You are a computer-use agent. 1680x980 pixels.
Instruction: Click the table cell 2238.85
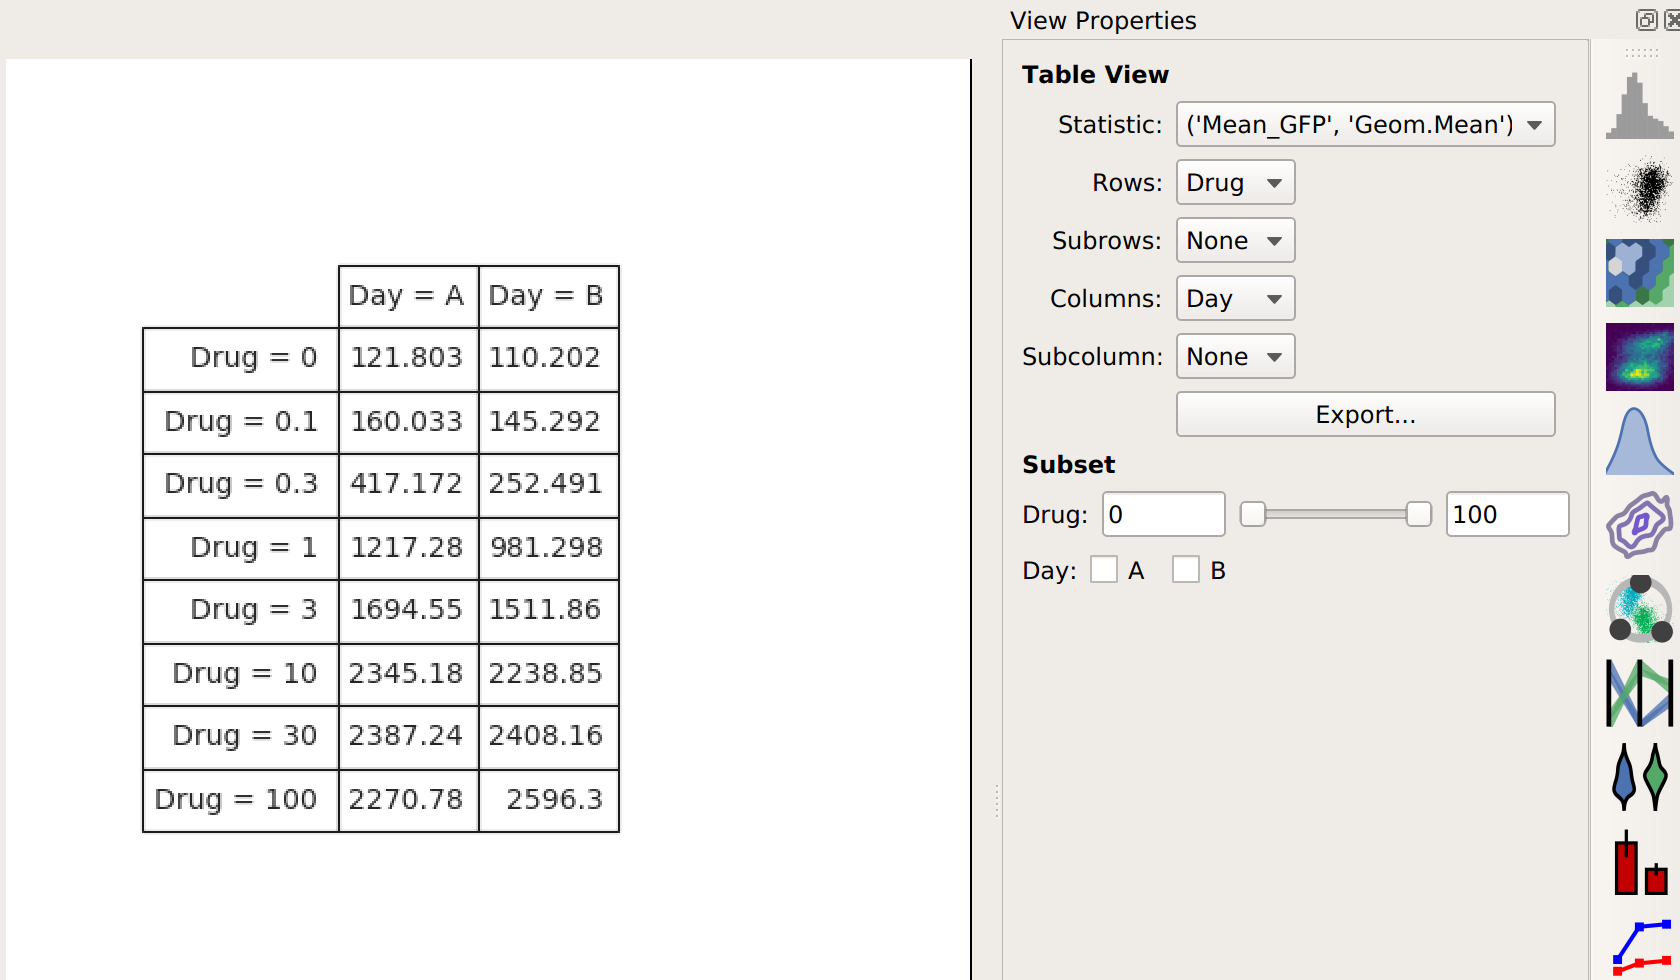[549, 675]
